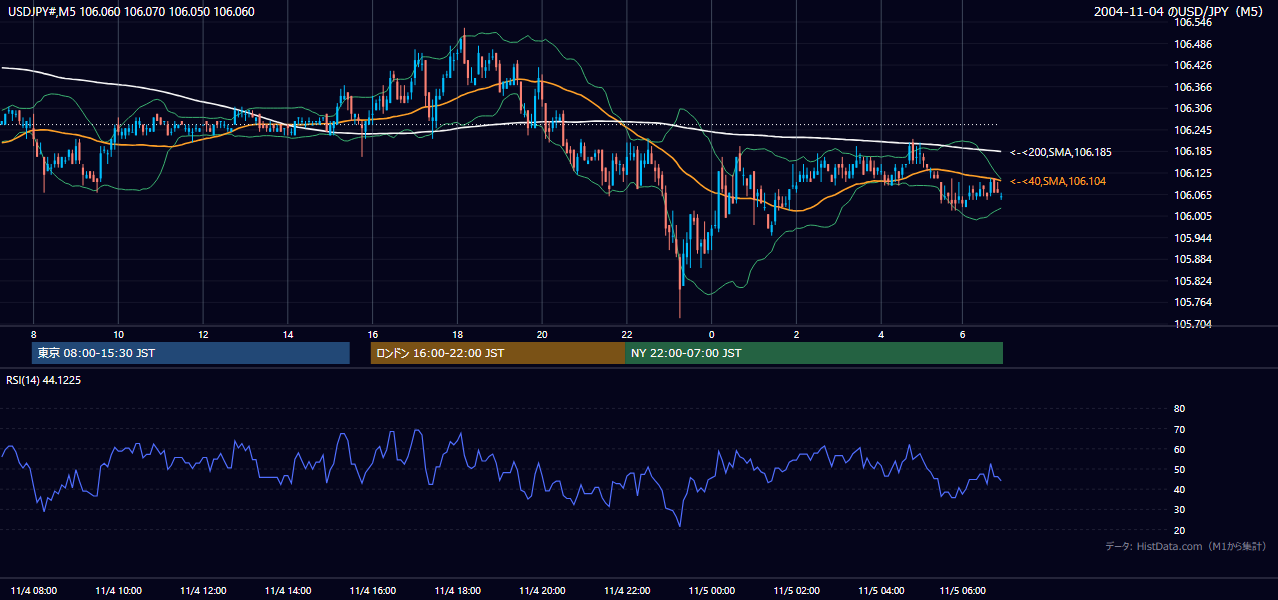Click the 東京 08:00-15:30 JST session bar

pyautogui.click(x=191, y=353)
